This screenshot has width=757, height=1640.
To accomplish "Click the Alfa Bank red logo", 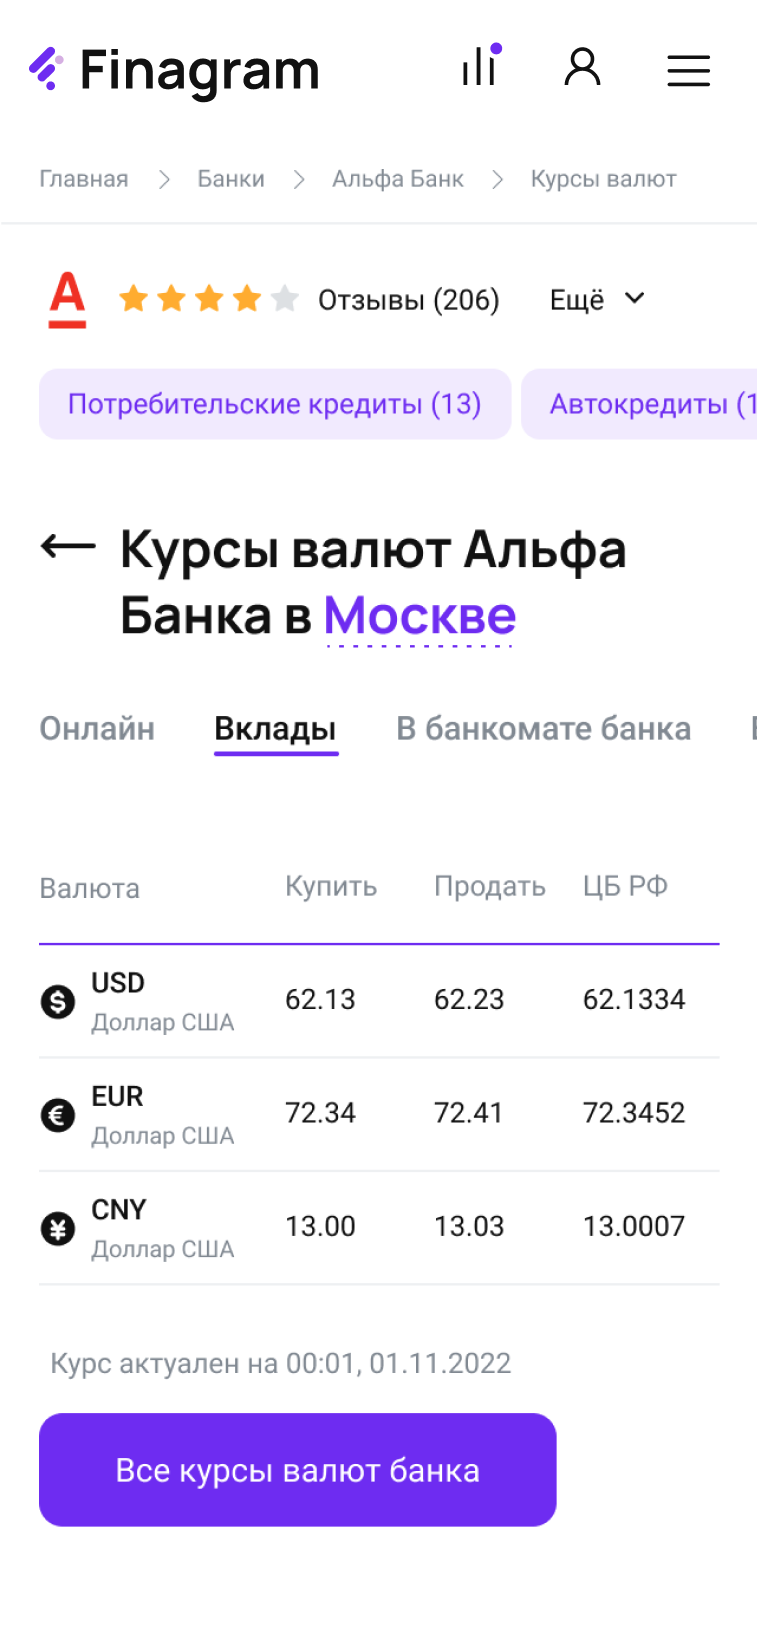I will [68, 299].
